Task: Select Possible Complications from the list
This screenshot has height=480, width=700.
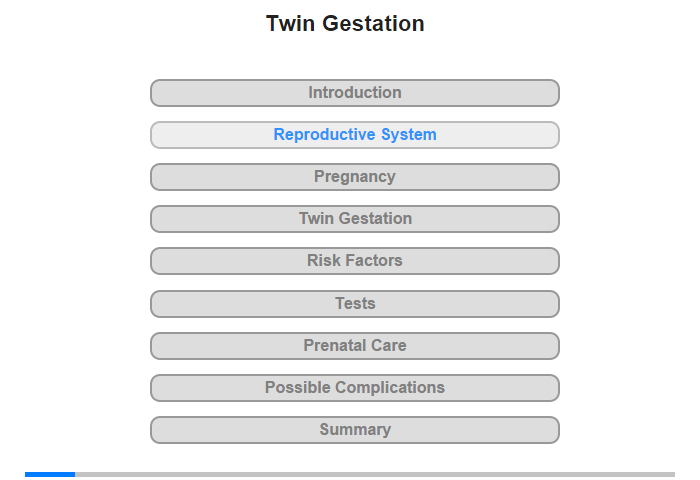Action: 354,388
